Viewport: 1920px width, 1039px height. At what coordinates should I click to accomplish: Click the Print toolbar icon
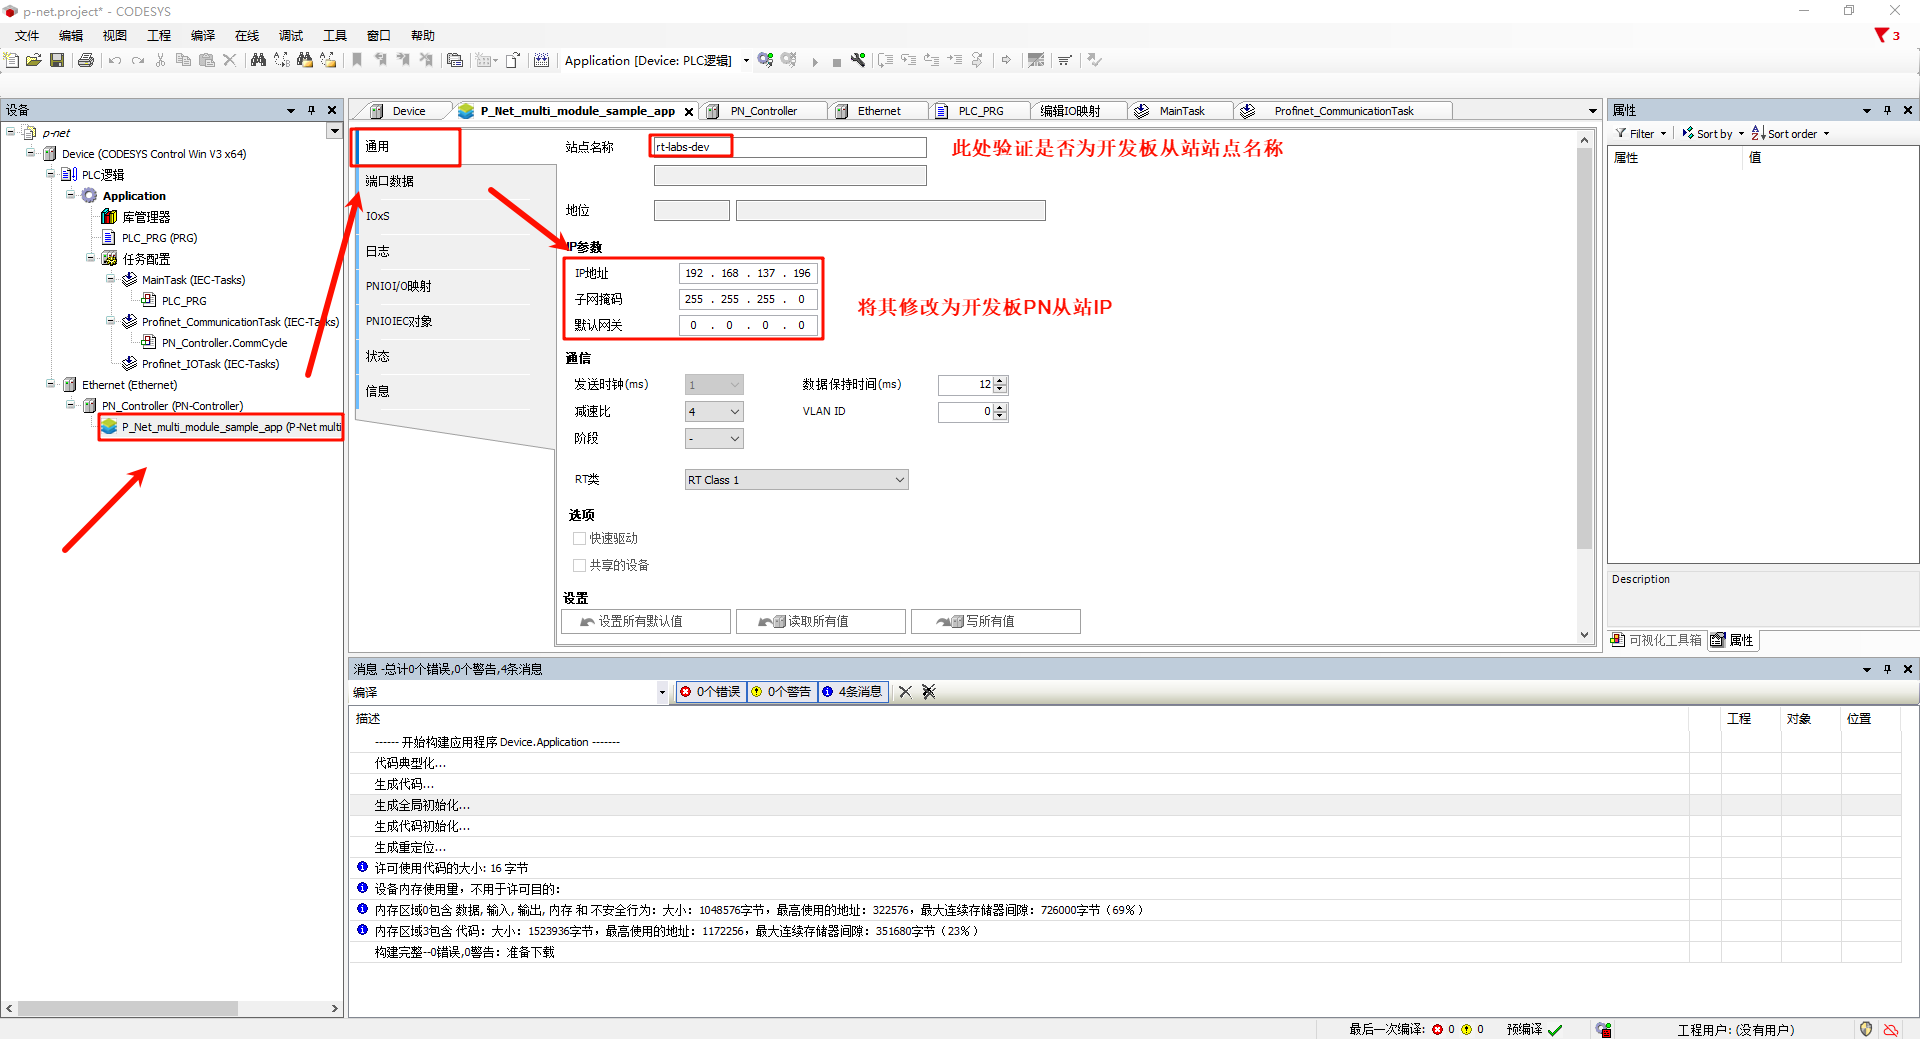pyautogui.click(x=86, y=61)
